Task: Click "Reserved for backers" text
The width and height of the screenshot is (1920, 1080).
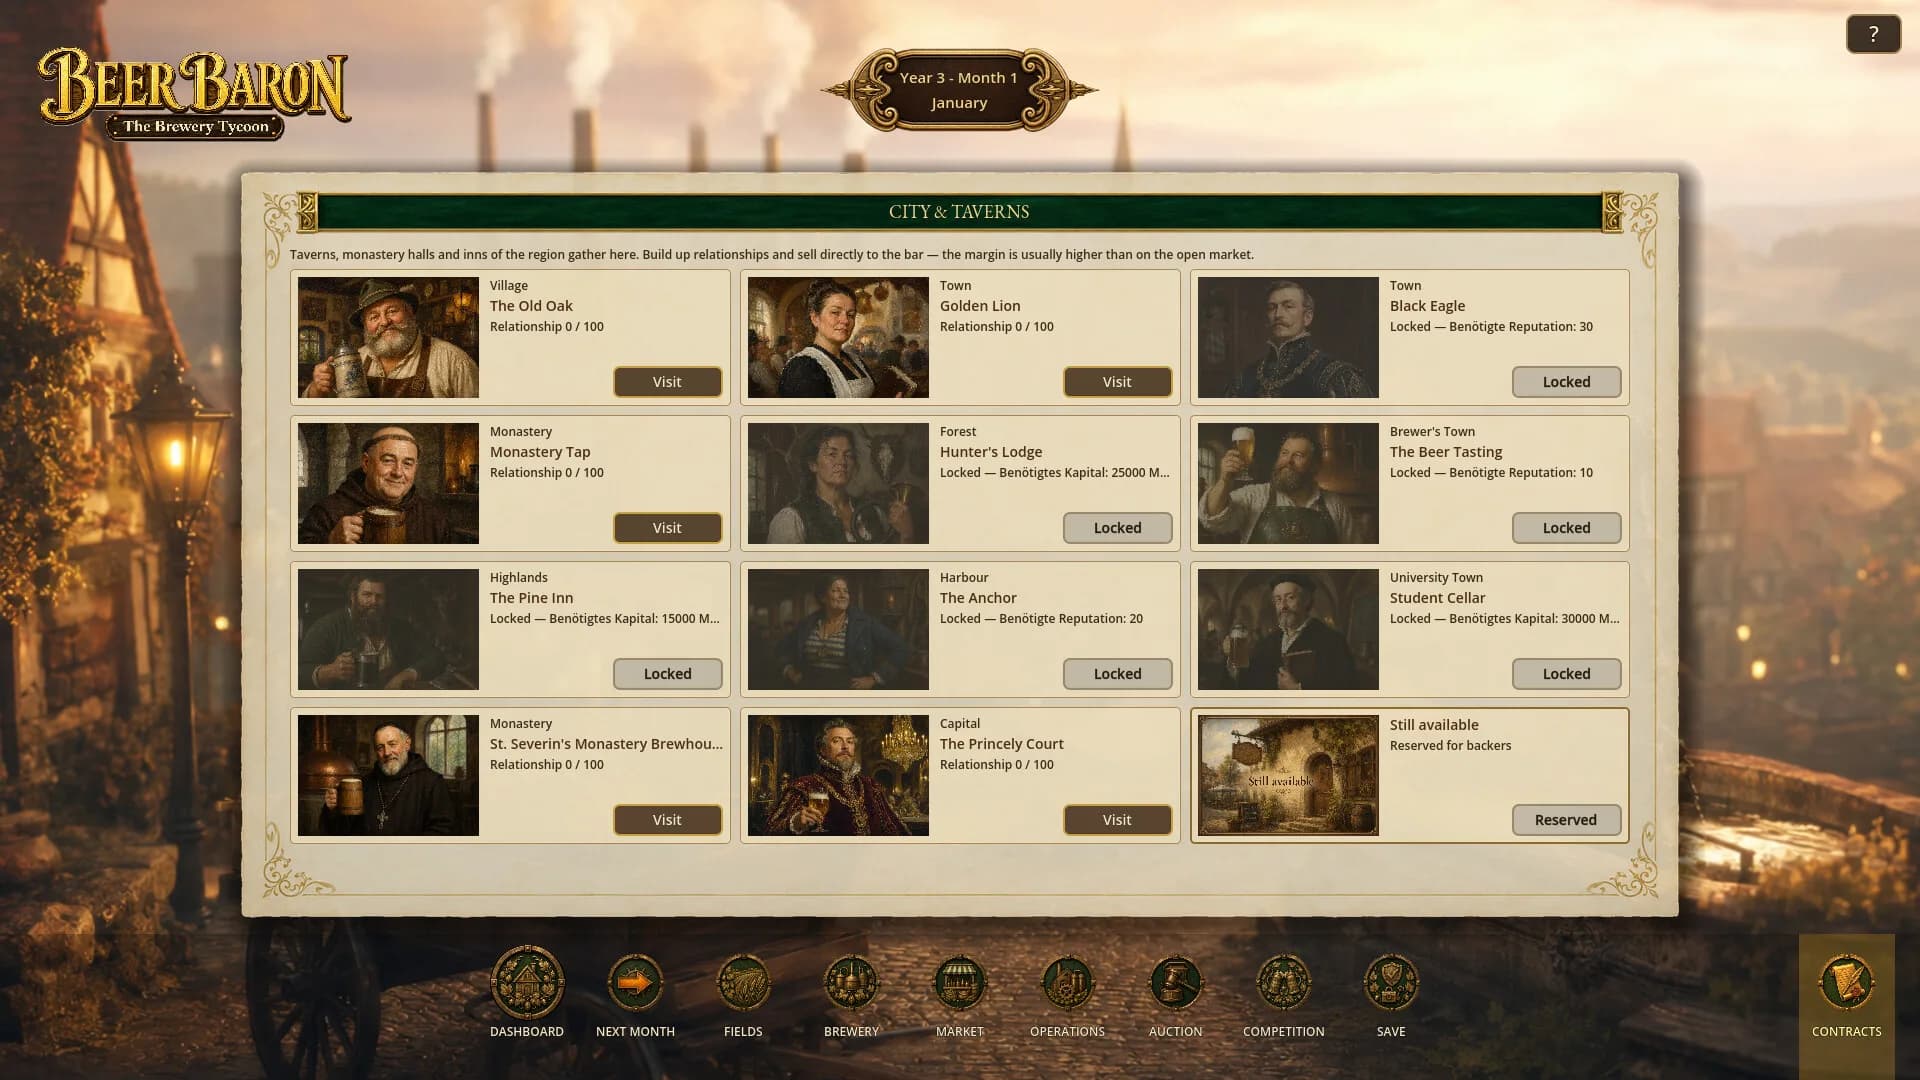Action: tap(1450, 746)
